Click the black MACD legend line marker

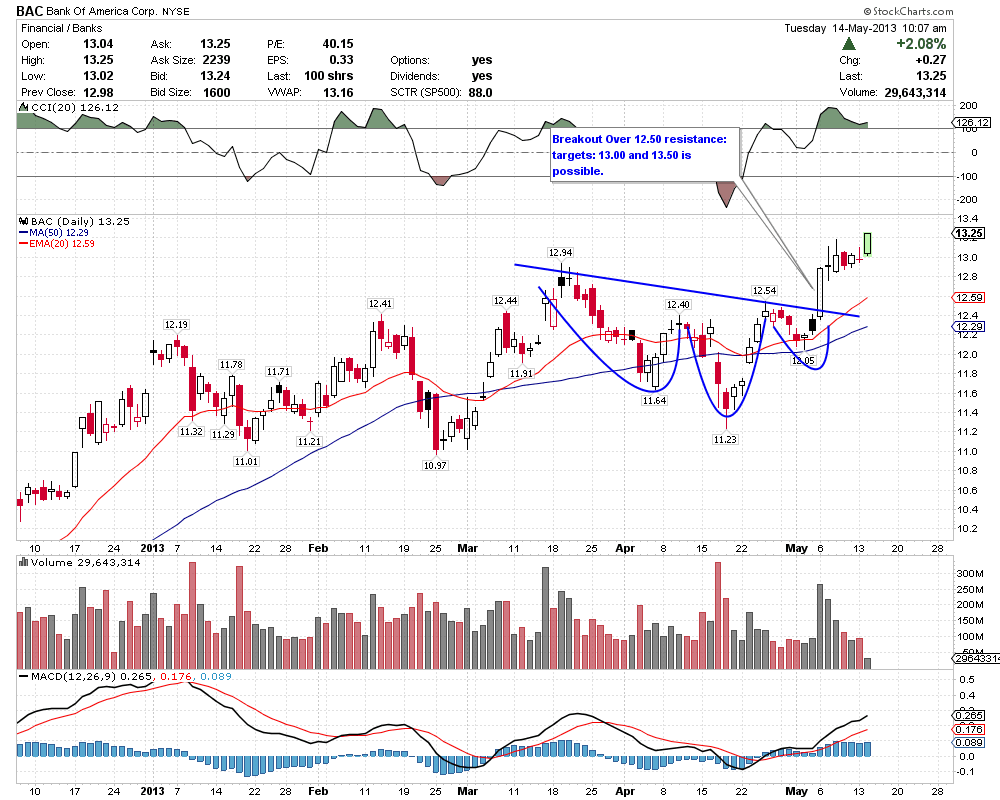coord(24,676)
